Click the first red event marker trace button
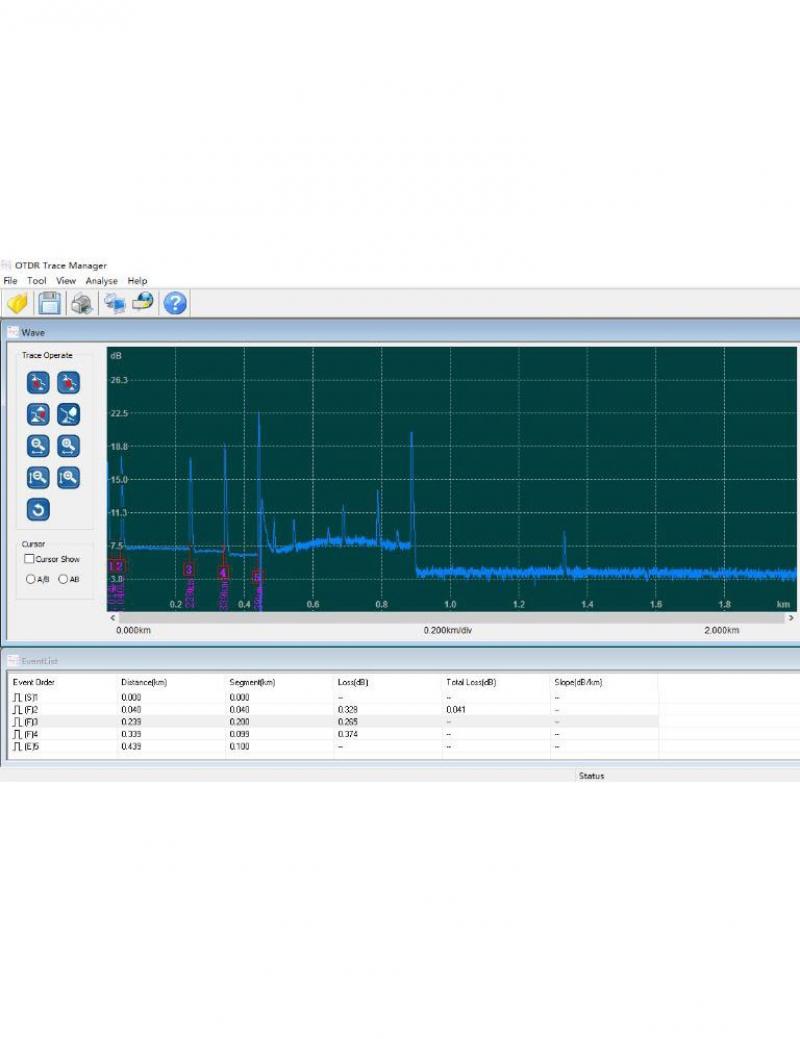The height and width of the screenshot is (1039, 800). tap(38, 382)
